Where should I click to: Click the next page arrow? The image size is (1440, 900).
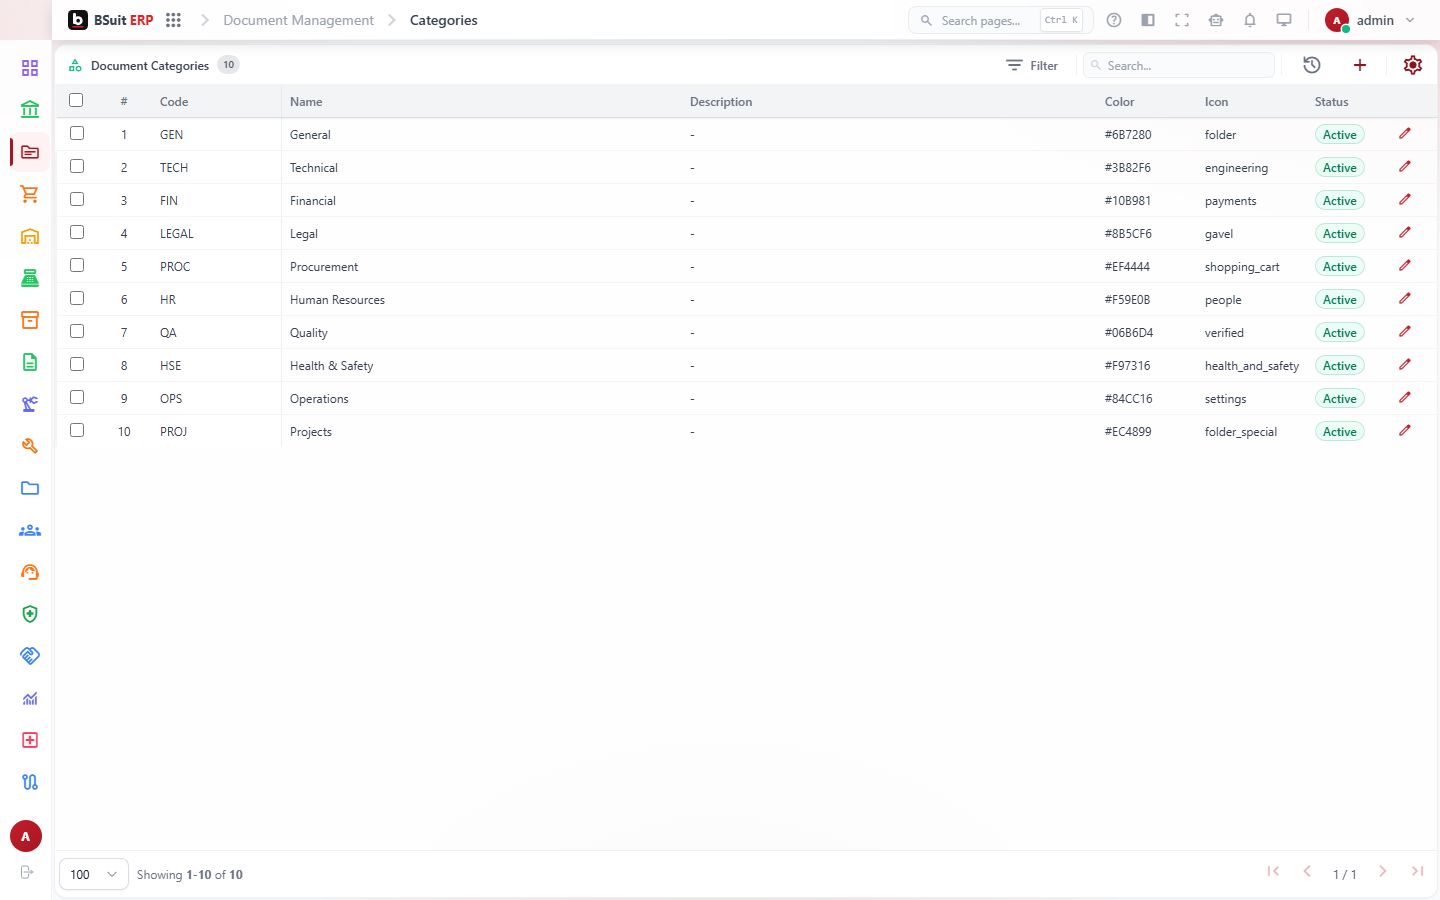pos(1382,872)
